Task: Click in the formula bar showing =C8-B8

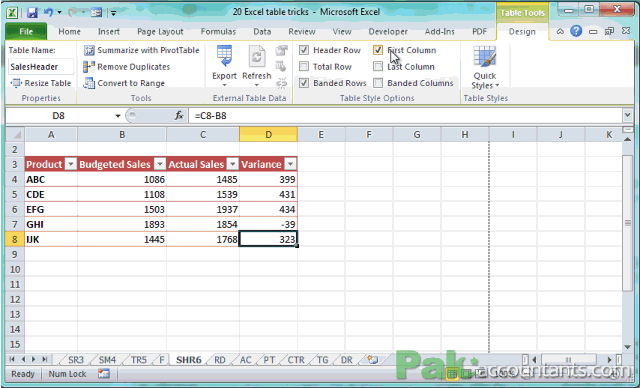Action: (x=404, y=116)
